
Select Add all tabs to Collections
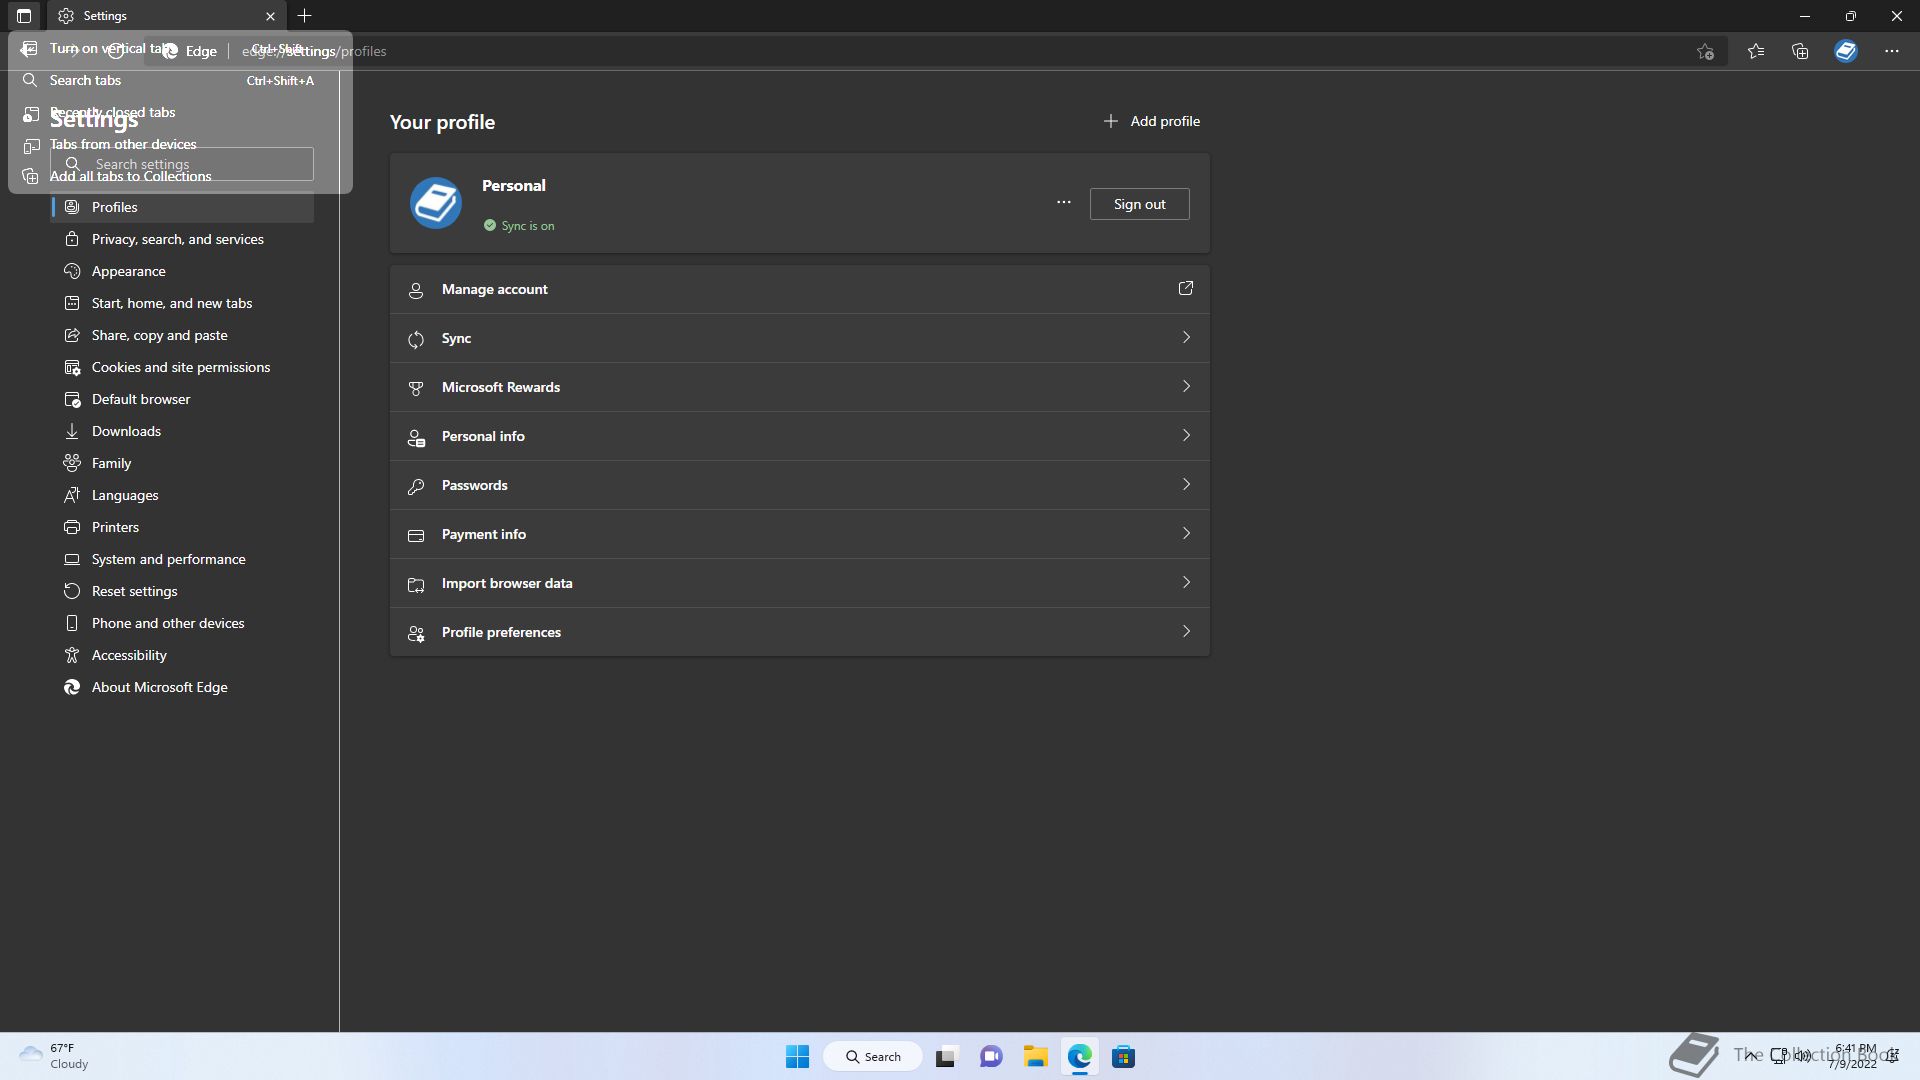pyautogui.click(x=180, y=176)
